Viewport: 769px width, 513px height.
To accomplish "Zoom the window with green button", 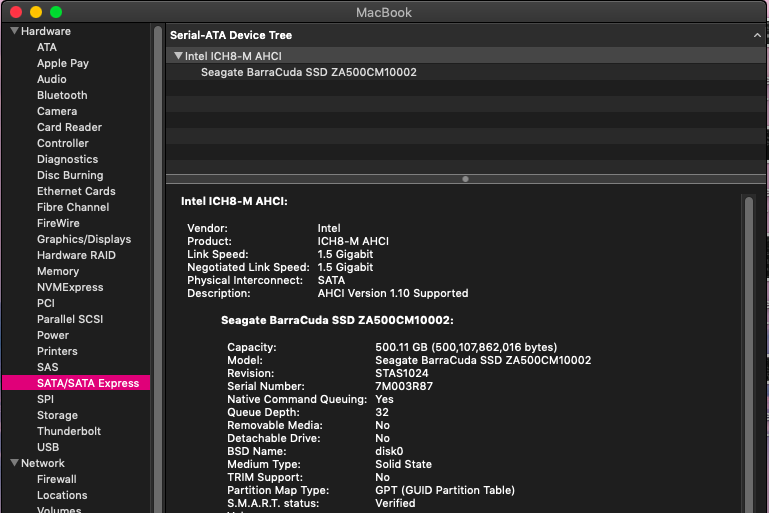I will 56,12.
